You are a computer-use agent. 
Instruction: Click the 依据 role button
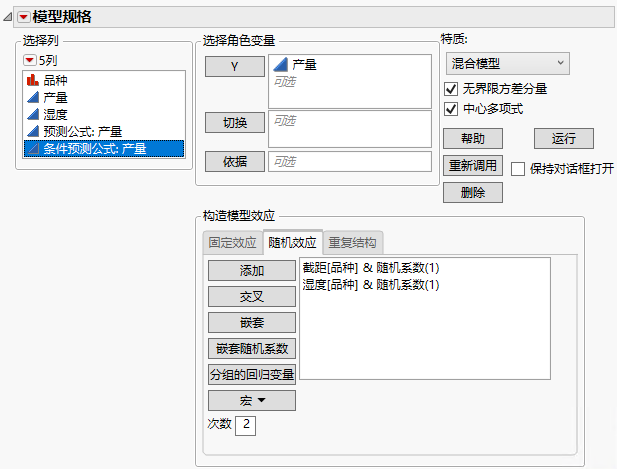tap(235, 161)
